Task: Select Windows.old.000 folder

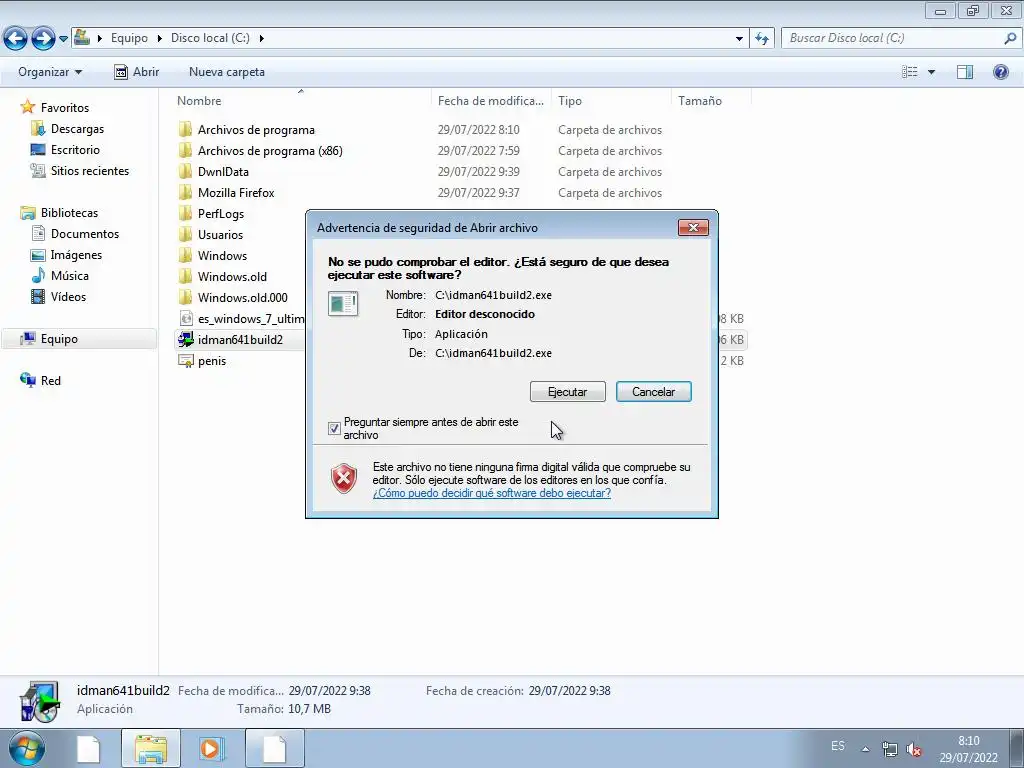Action: (x=242, y=297)
